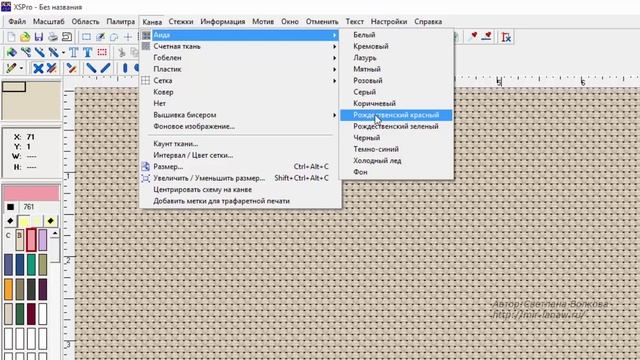Click the text with X icon
This screenshot has height=360, width=640.
point(506,37)
